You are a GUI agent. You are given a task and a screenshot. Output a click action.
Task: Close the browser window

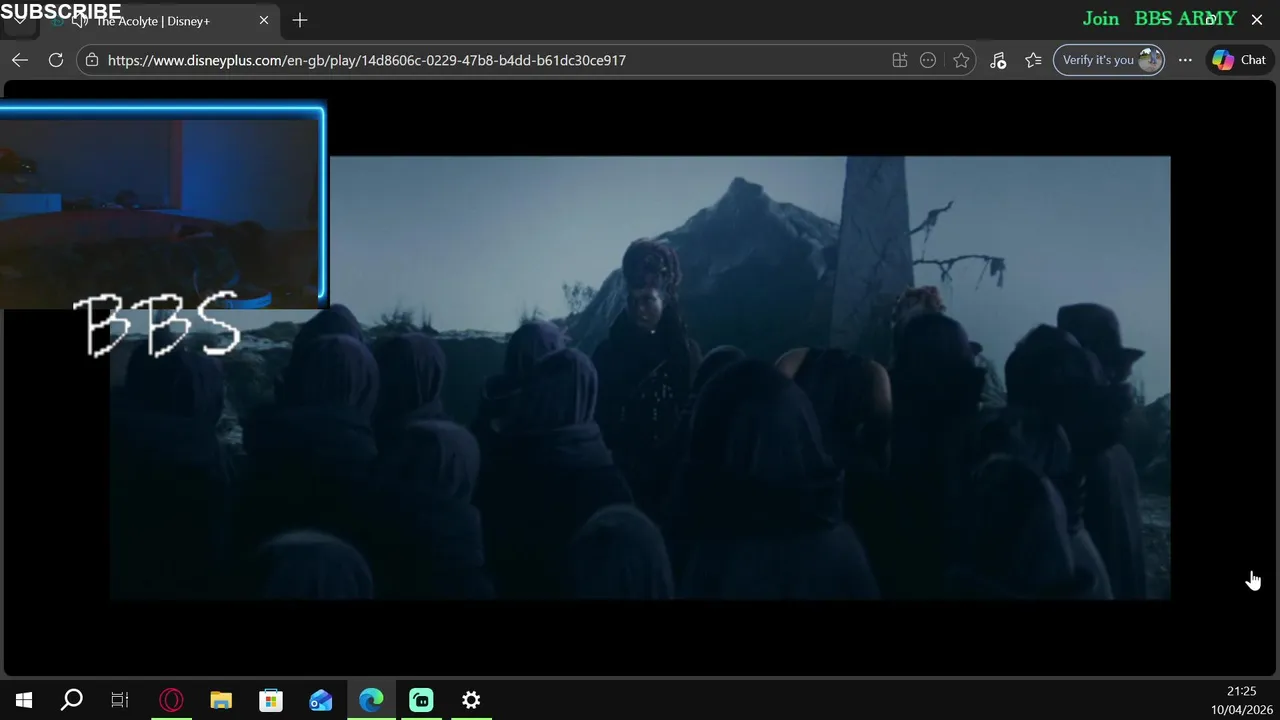click(x=1257, y=19)
